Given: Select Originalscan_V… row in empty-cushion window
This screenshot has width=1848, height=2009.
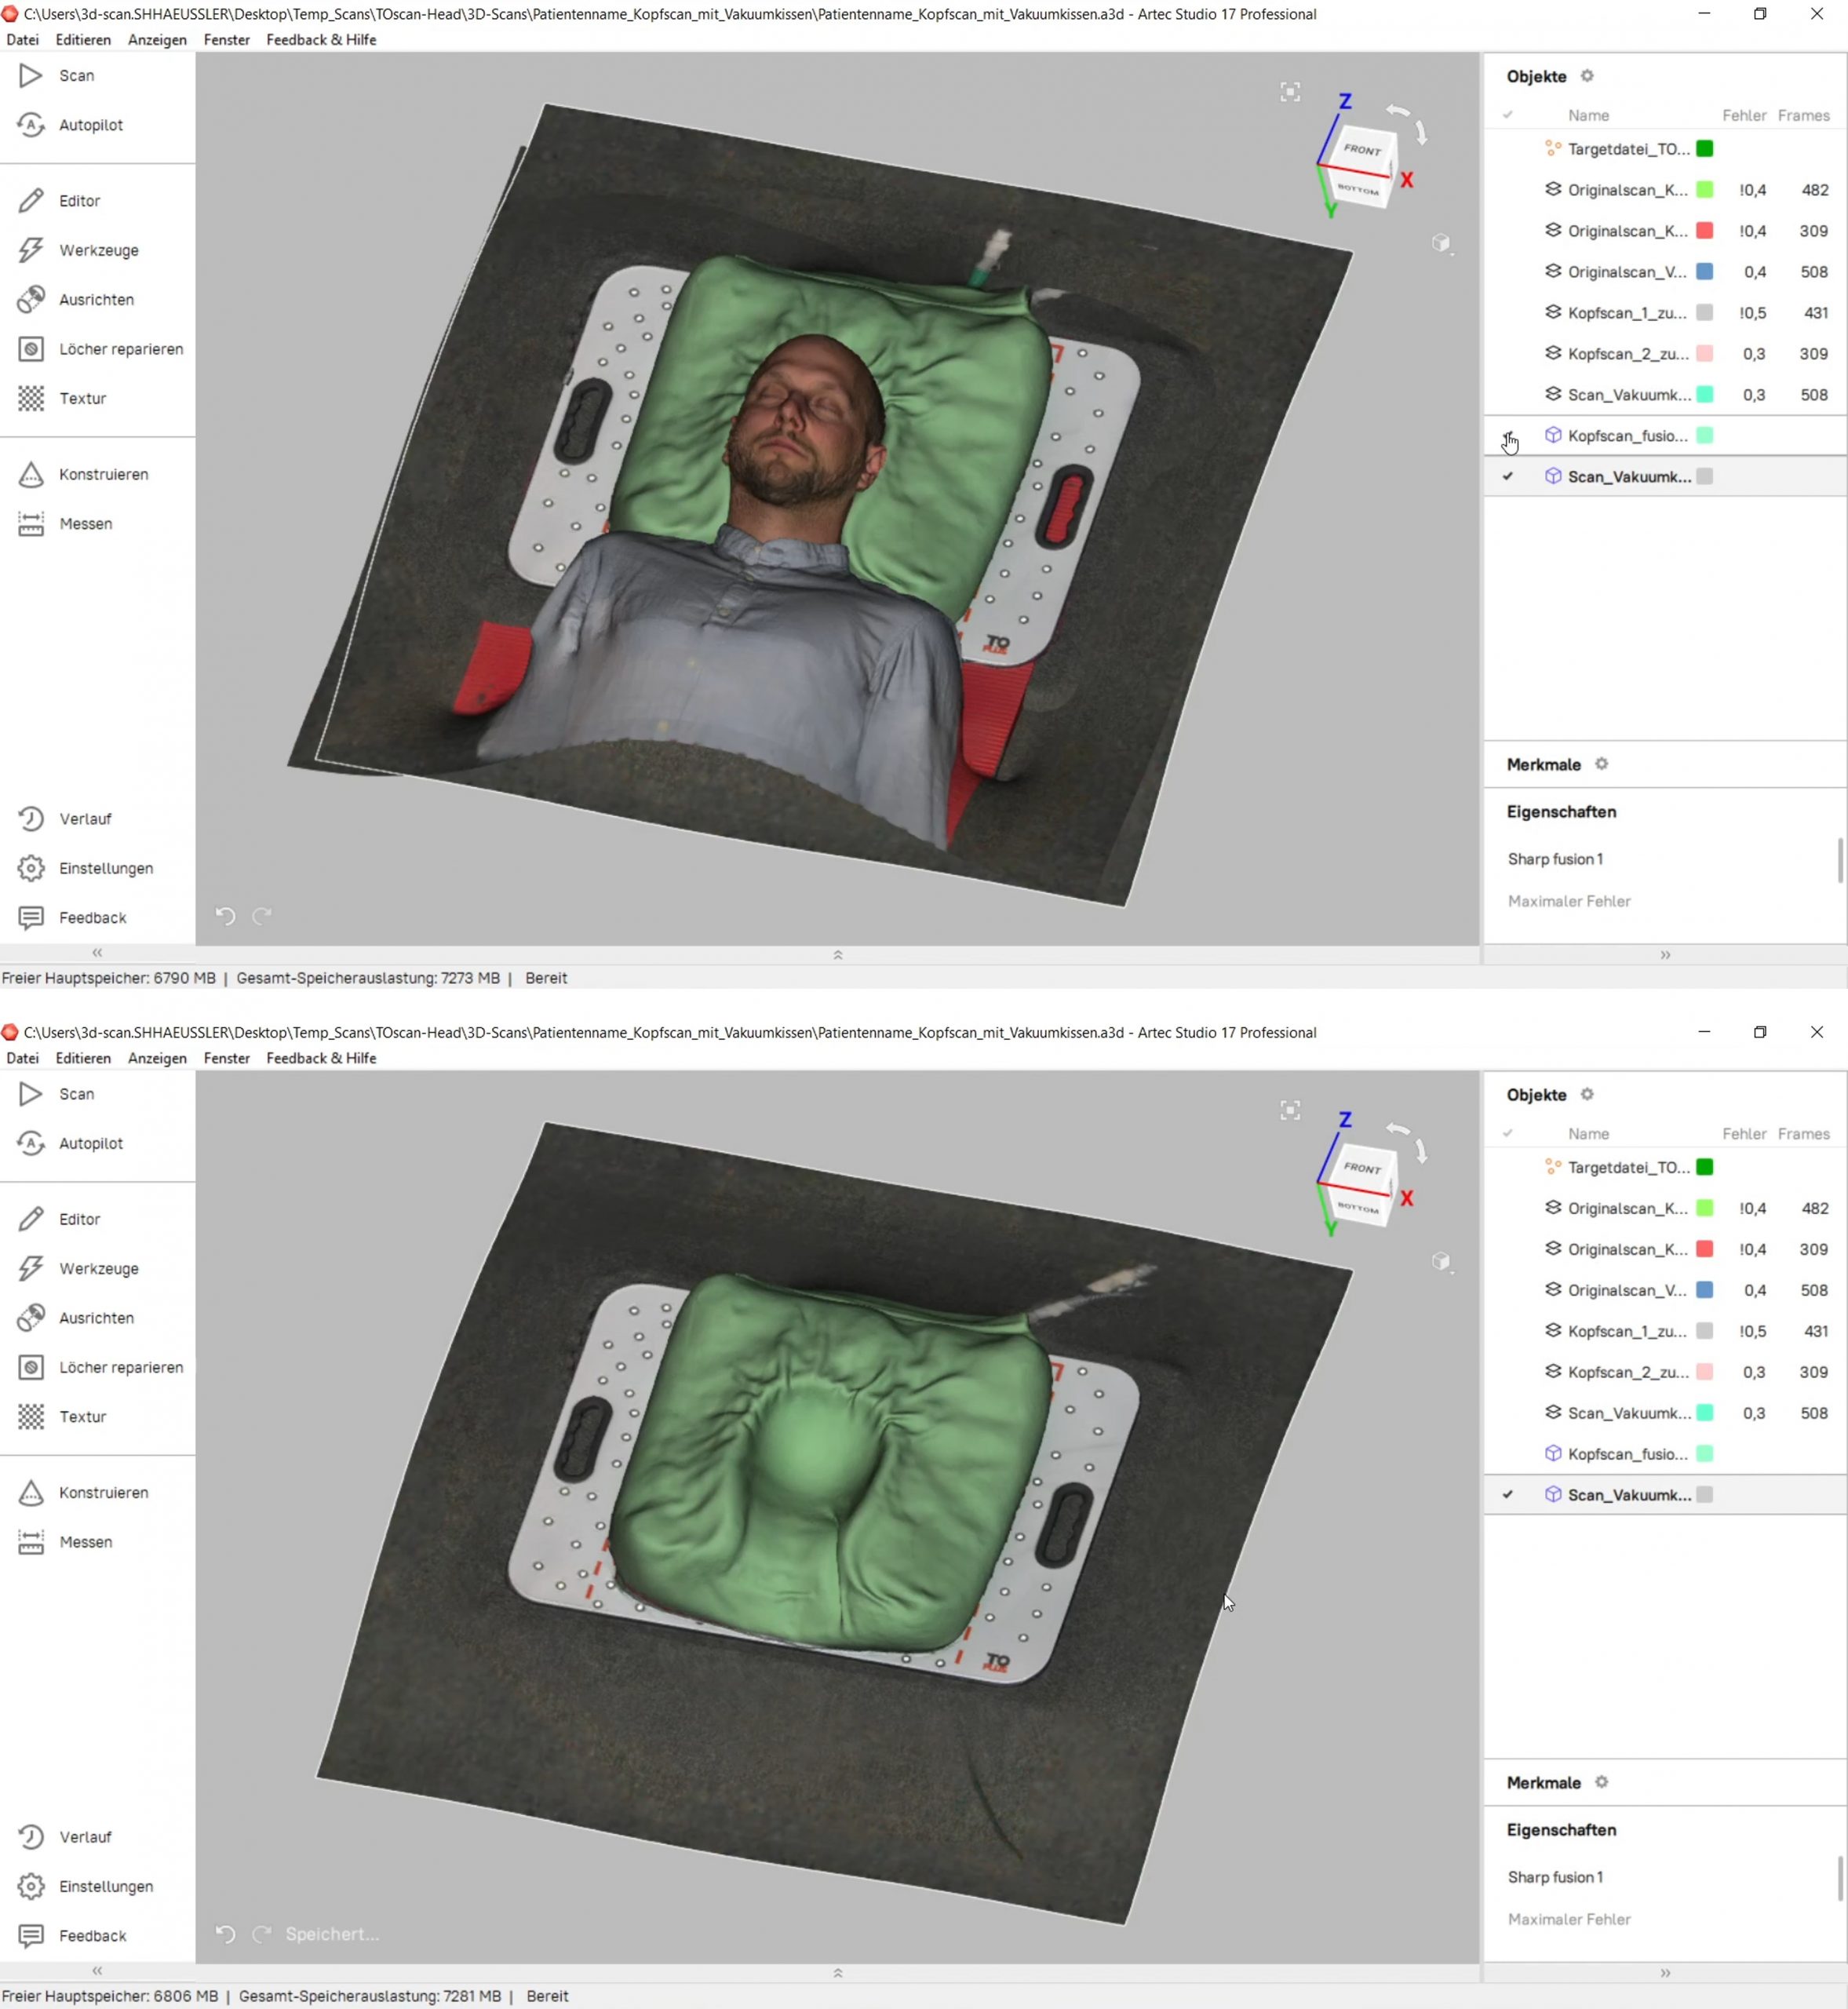Looking at the screenshot, I should tap(1664, 1290).
